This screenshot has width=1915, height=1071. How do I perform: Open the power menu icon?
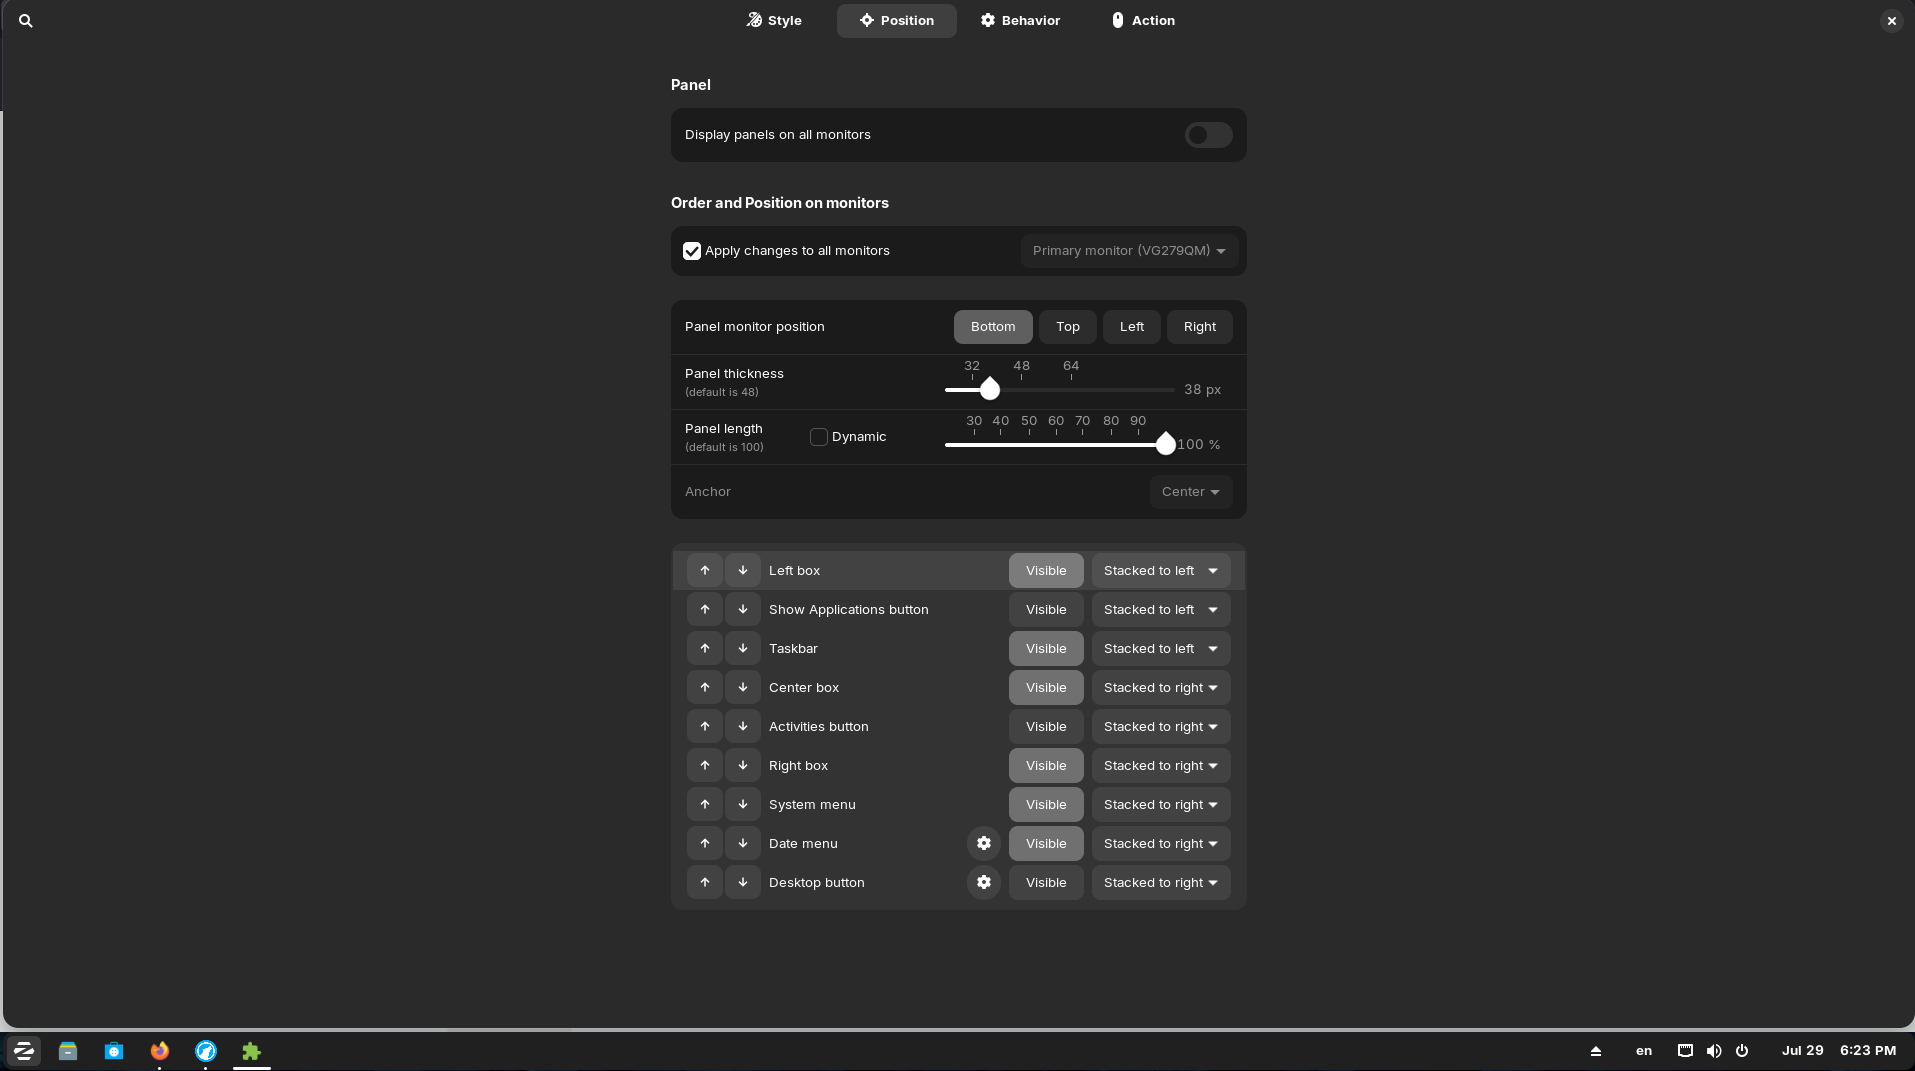1742,1051
